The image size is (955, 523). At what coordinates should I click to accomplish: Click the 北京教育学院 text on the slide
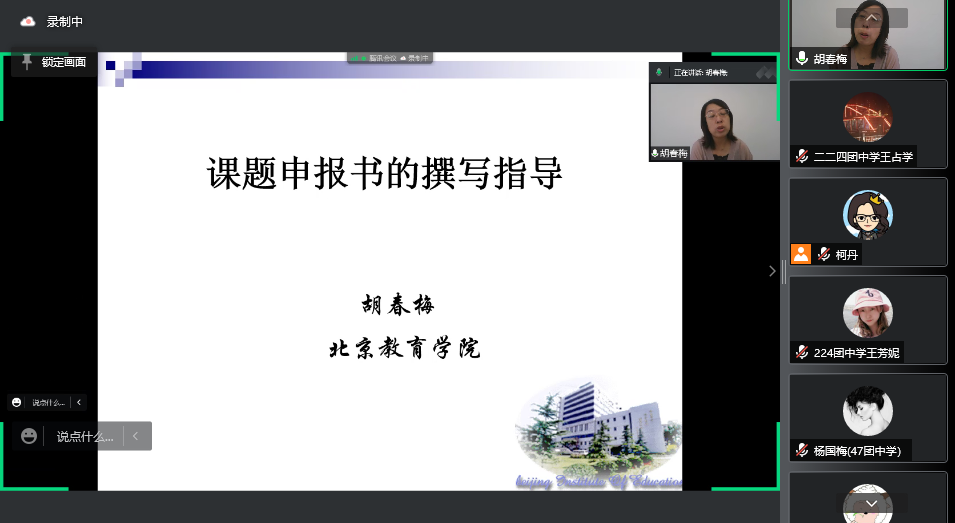(x=404, y=348)
